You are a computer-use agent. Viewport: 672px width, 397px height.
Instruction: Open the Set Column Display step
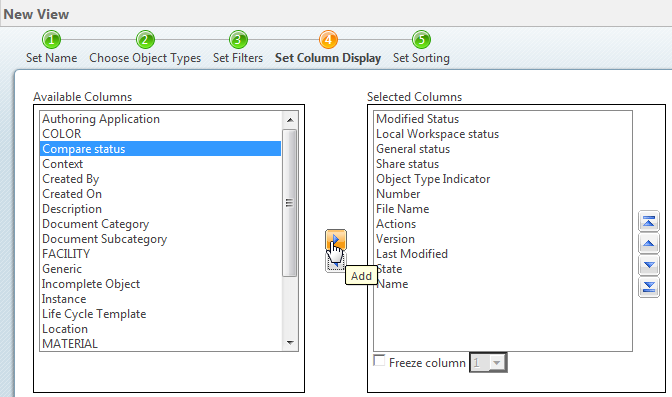(x=328, y=58)
